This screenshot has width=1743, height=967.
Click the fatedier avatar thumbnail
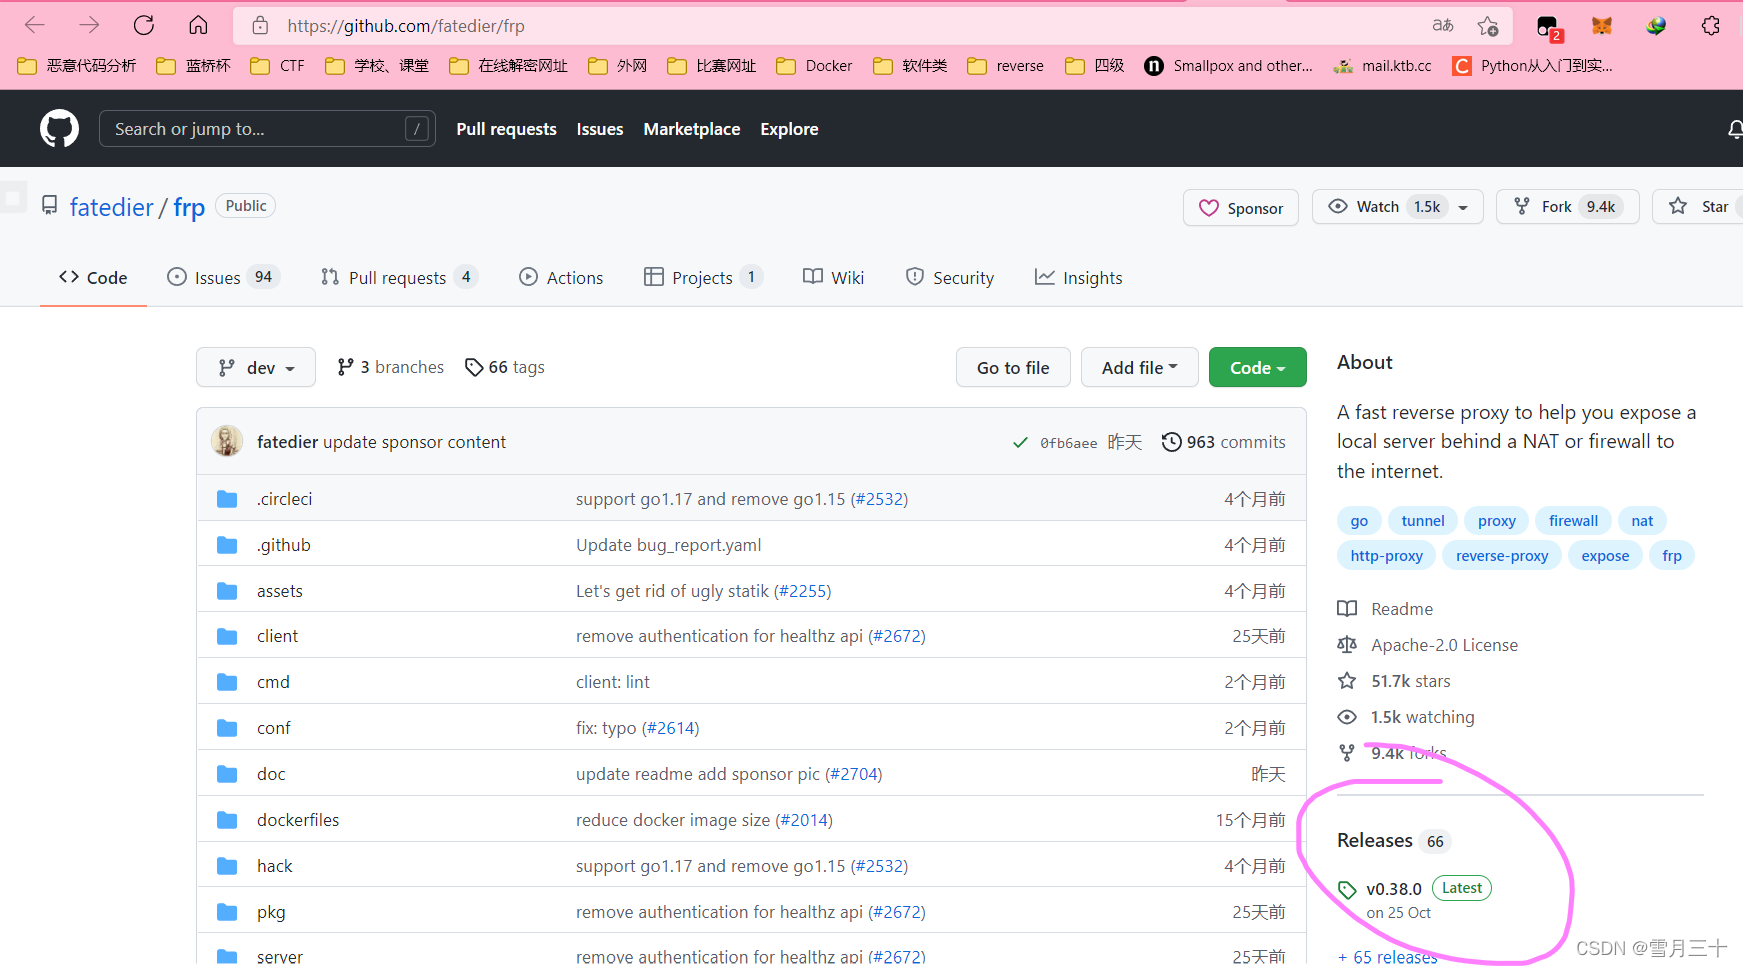(227, 441)
